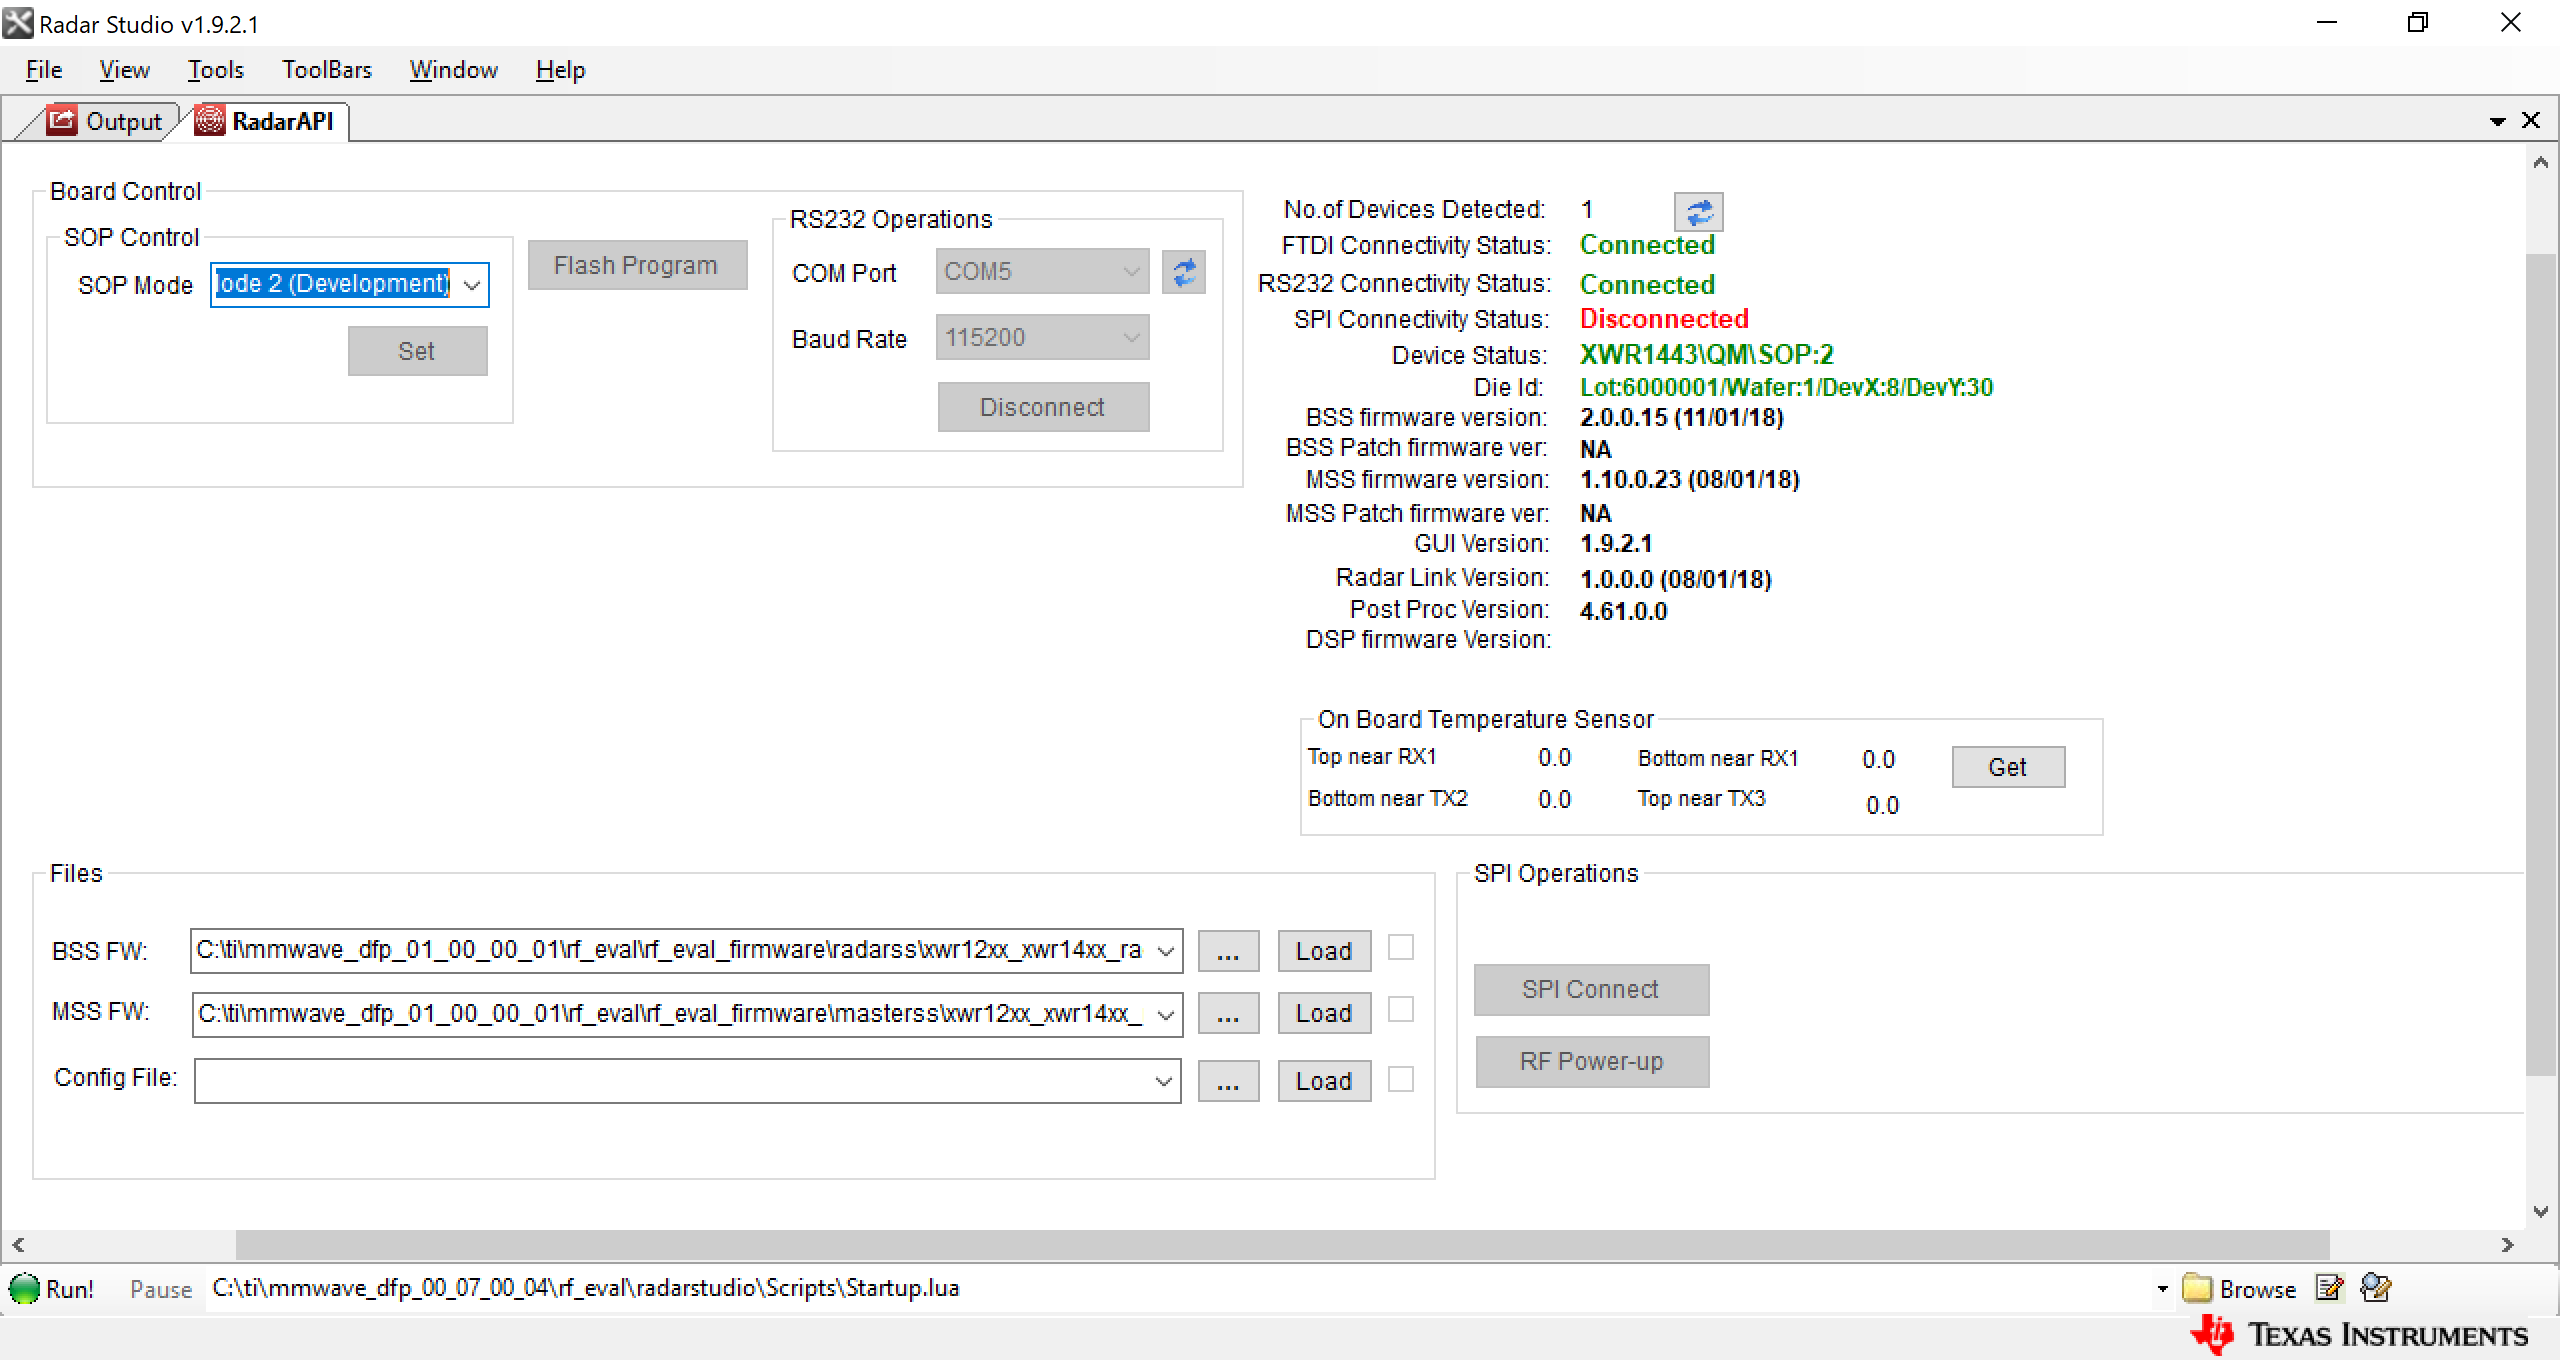Image resolution: width=2560 pixels, height=1360 pixels.
Task: Browse for the BSS FW file
Action: [1228, 951]
